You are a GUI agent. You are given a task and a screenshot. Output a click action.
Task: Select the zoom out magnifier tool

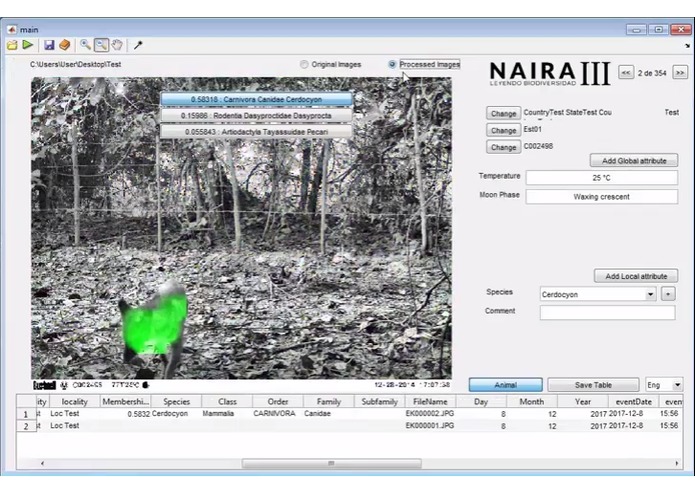101,45
